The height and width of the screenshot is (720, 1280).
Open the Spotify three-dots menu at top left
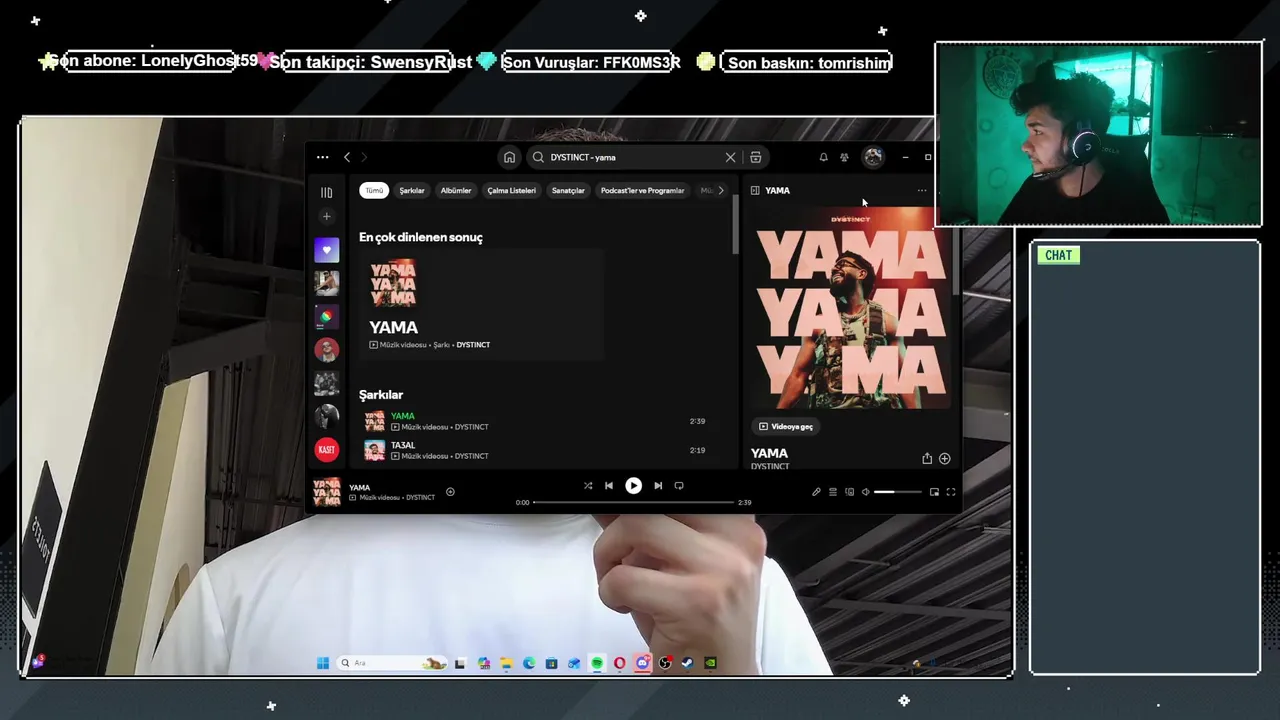322,157
